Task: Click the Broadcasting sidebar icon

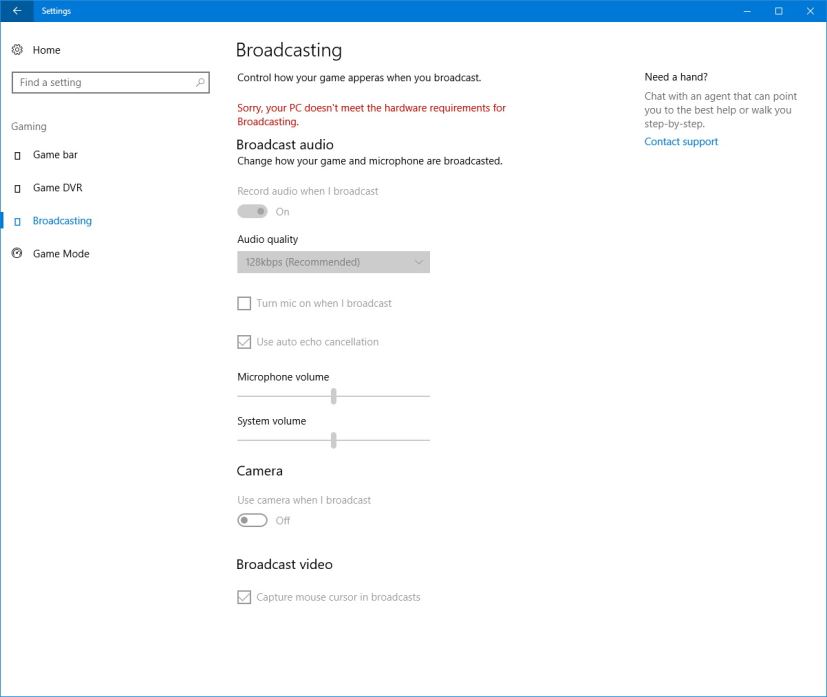Action: pos(17,221)
